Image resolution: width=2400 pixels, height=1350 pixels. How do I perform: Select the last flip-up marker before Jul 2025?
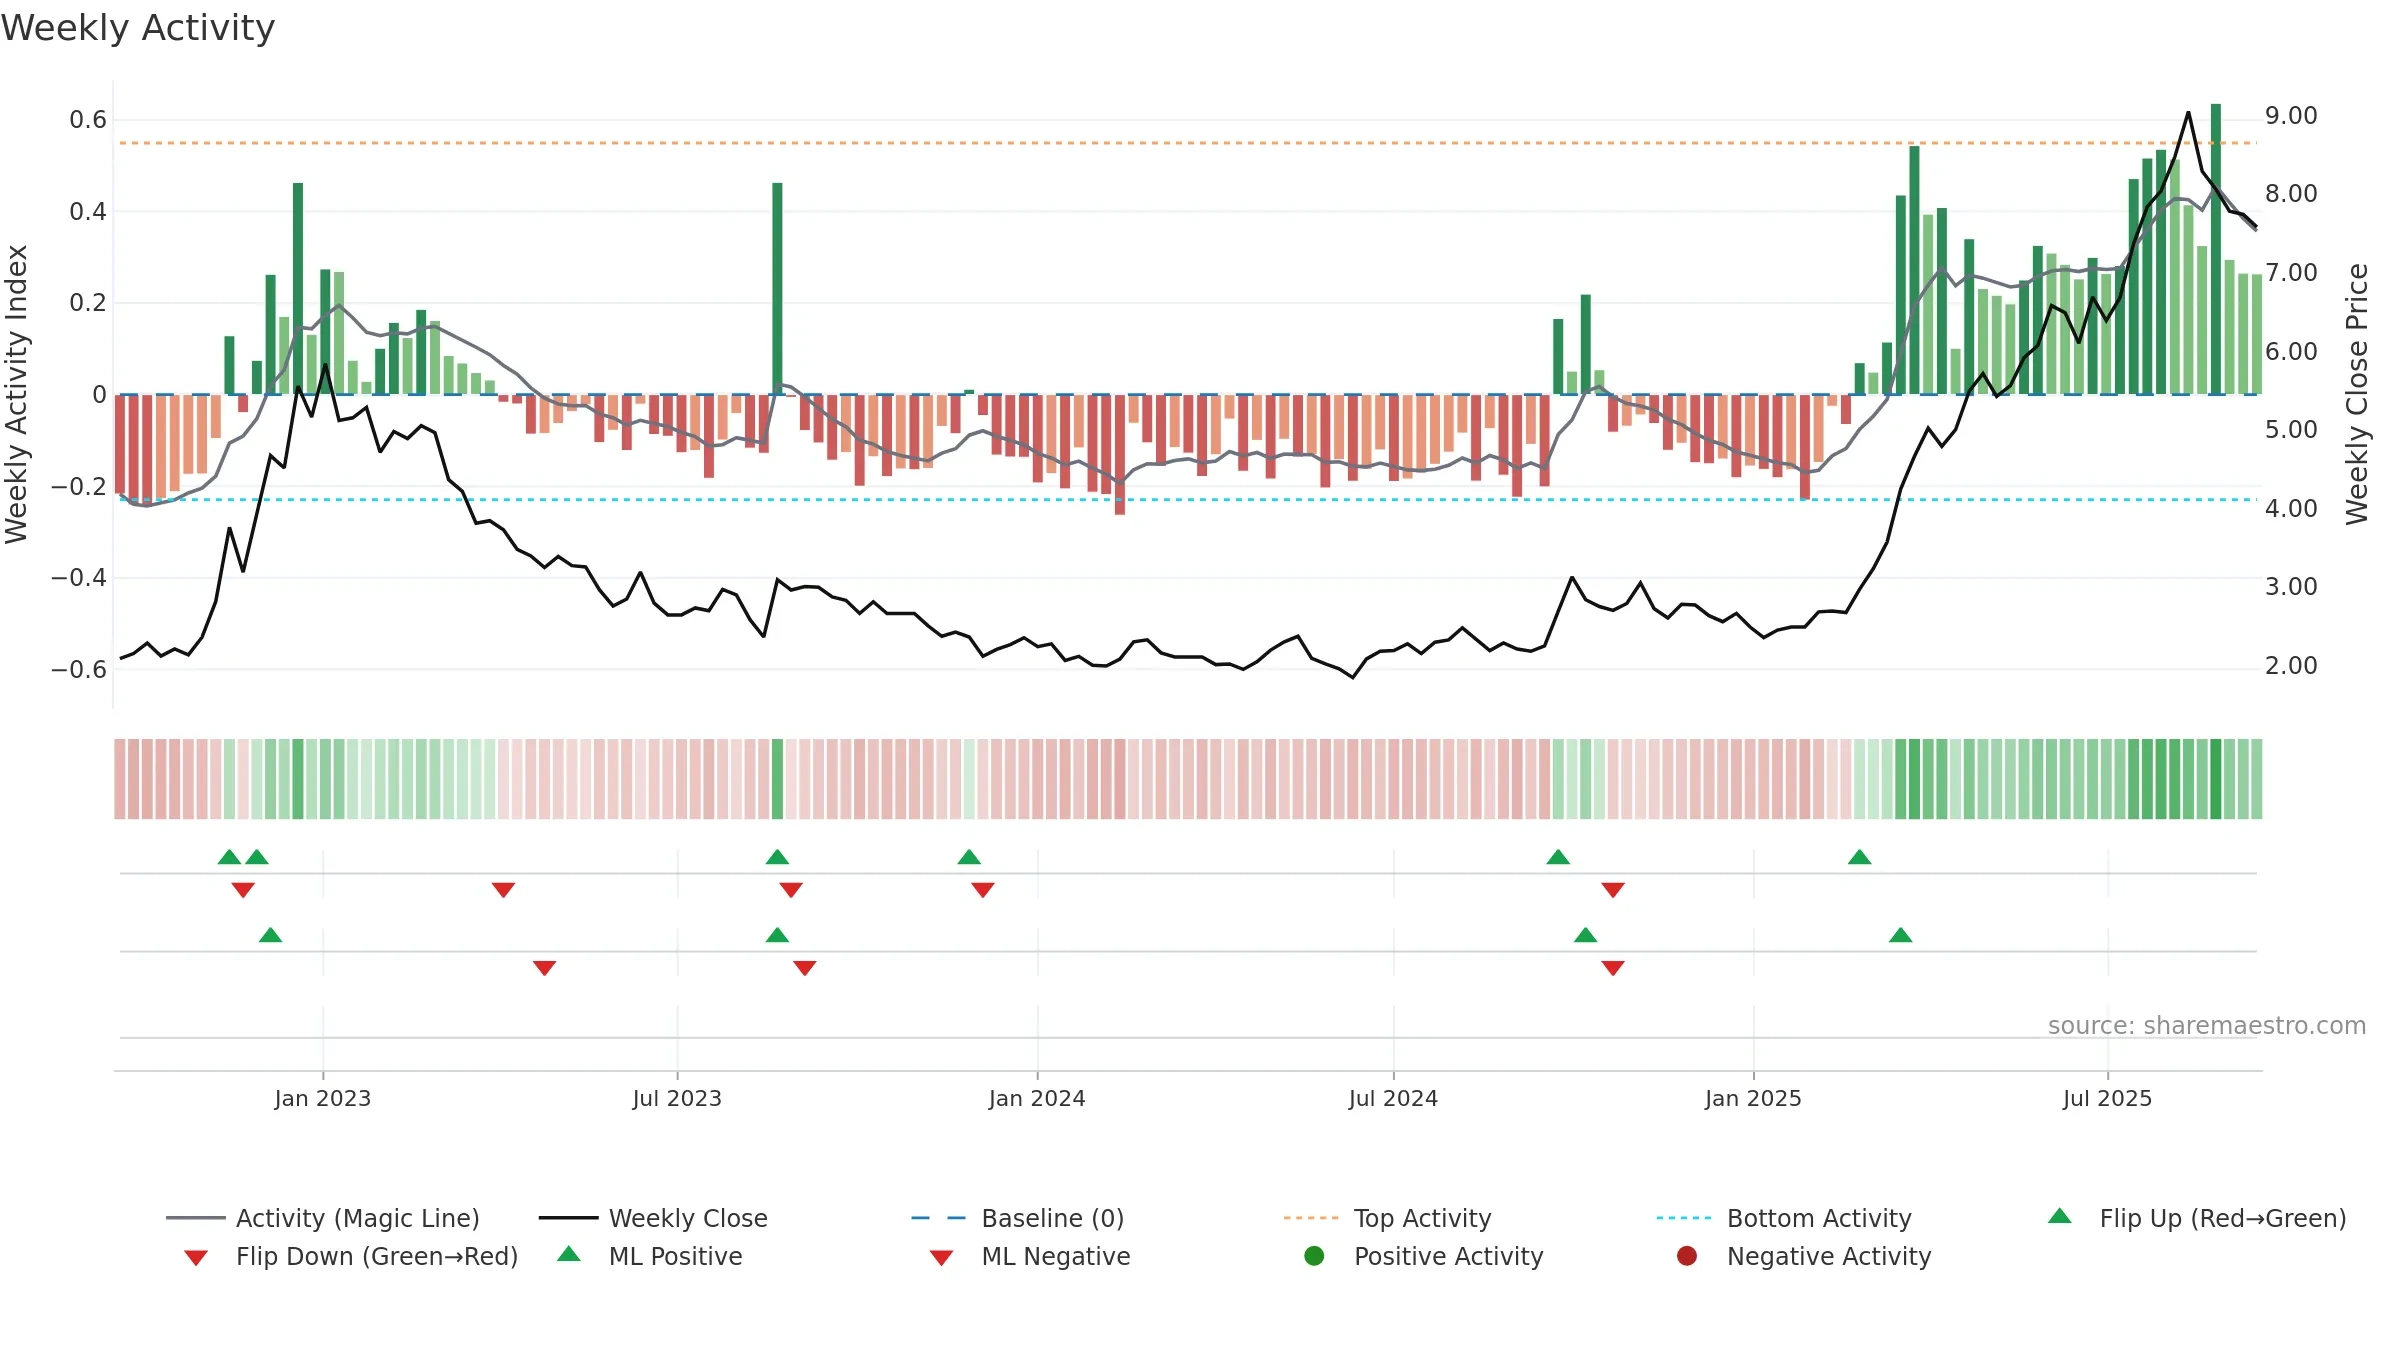point(1860,857)
